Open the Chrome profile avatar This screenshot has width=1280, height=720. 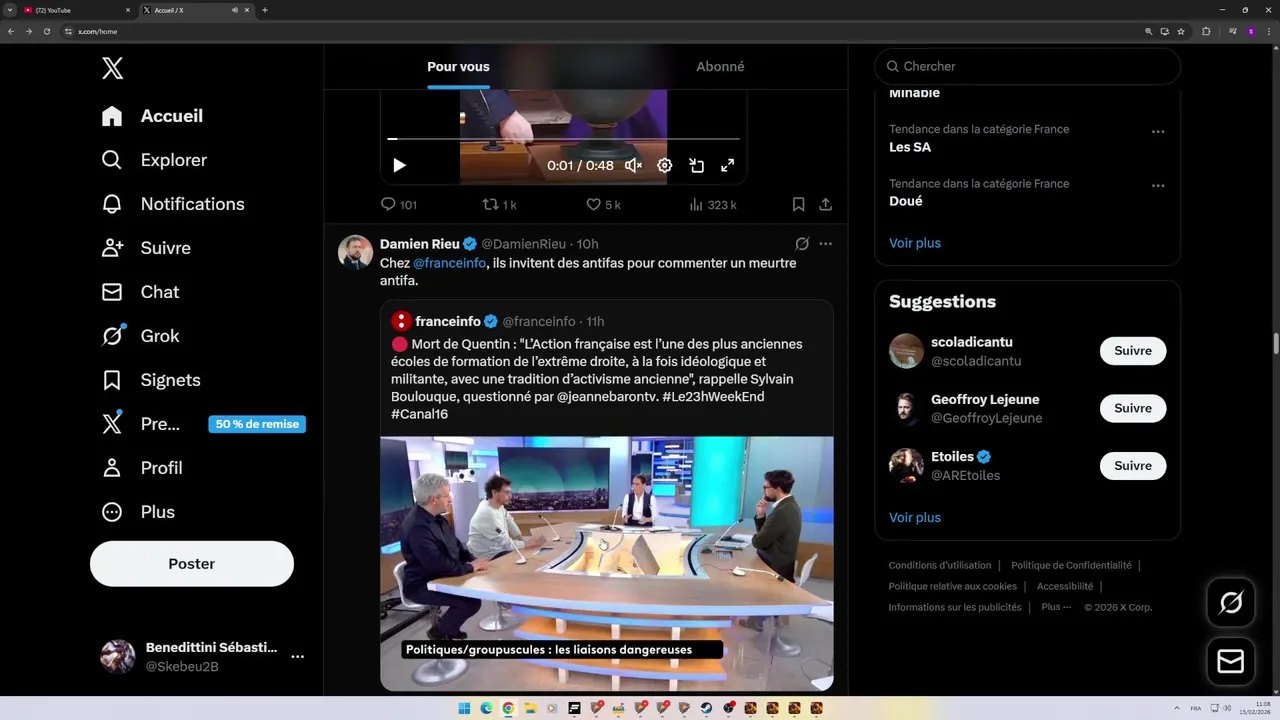1250,31
